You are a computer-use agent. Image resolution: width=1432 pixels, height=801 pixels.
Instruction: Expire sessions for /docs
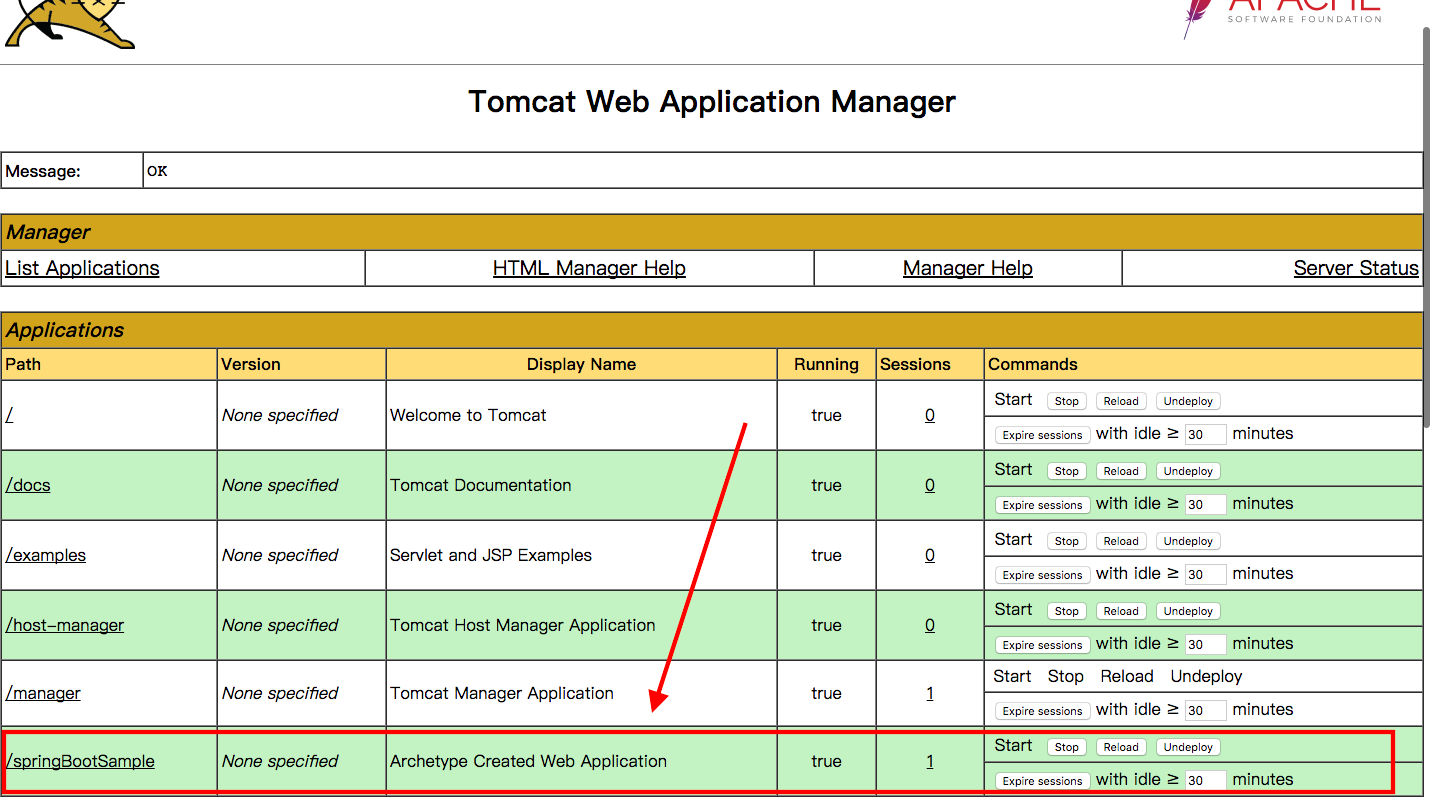(x=1042, y=505)
